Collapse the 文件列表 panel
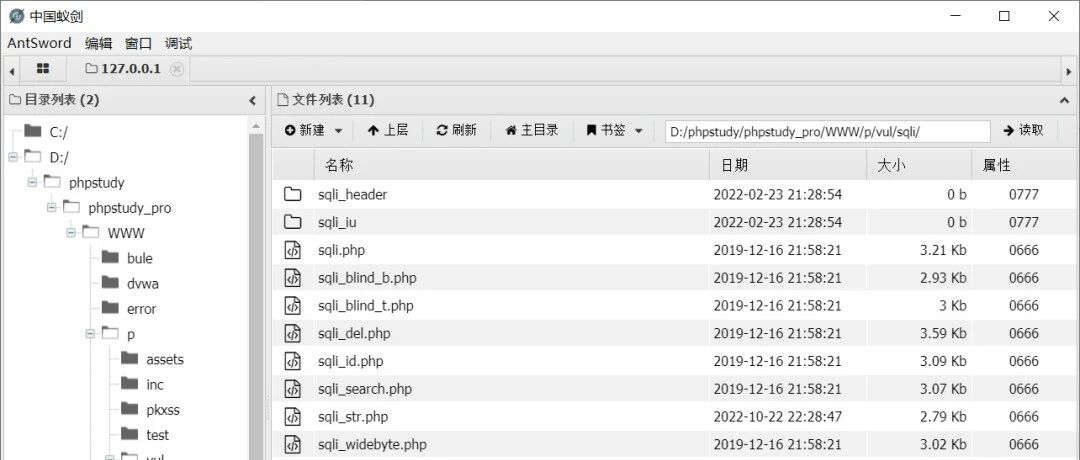The width and height of the screenshot is (1080, 460). [x=1064, y=101]
